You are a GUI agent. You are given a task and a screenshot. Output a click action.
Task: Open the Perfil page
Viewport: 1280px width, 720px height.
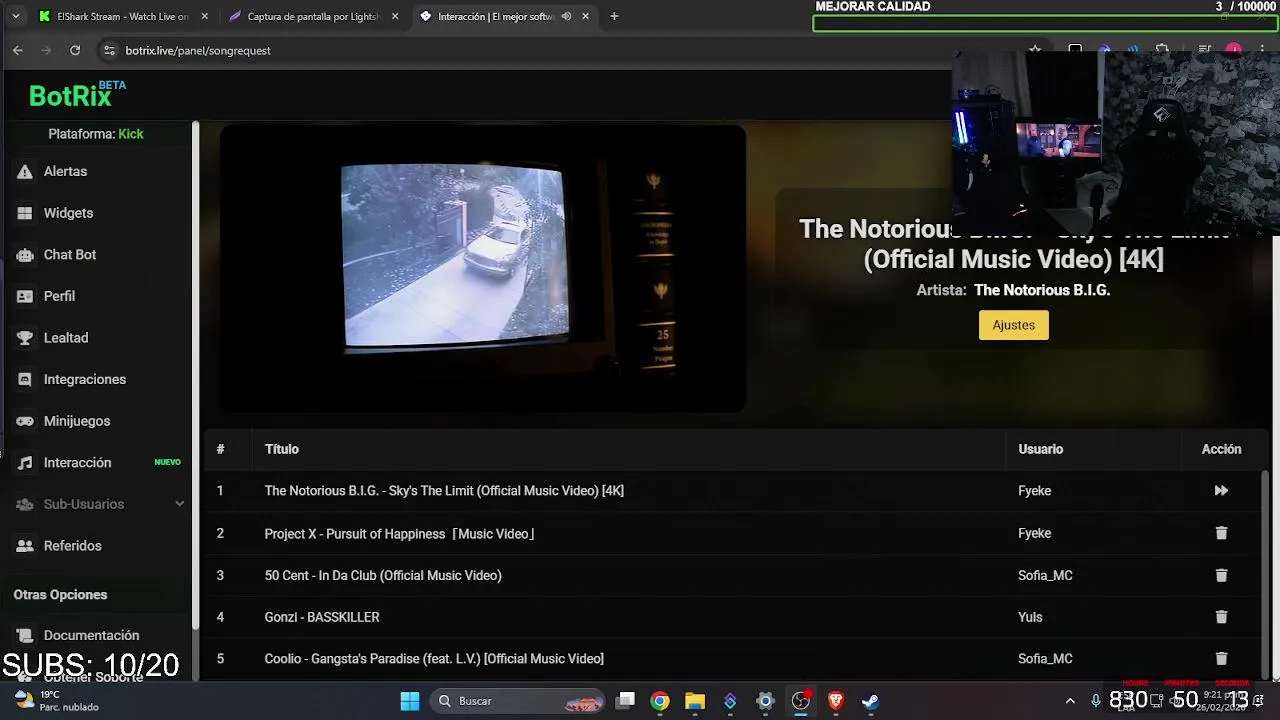click(x=59, y=296)
